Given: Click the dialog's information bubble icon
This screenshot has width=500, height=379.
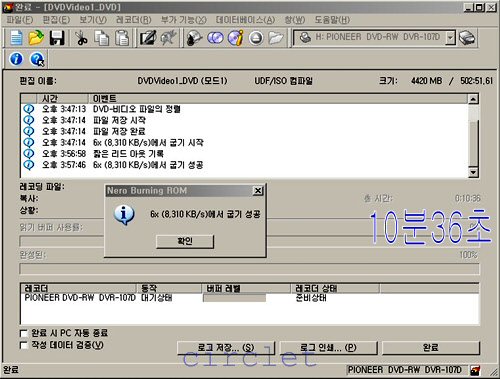Looking at the screenshot, I should click(x=124, y=214).
